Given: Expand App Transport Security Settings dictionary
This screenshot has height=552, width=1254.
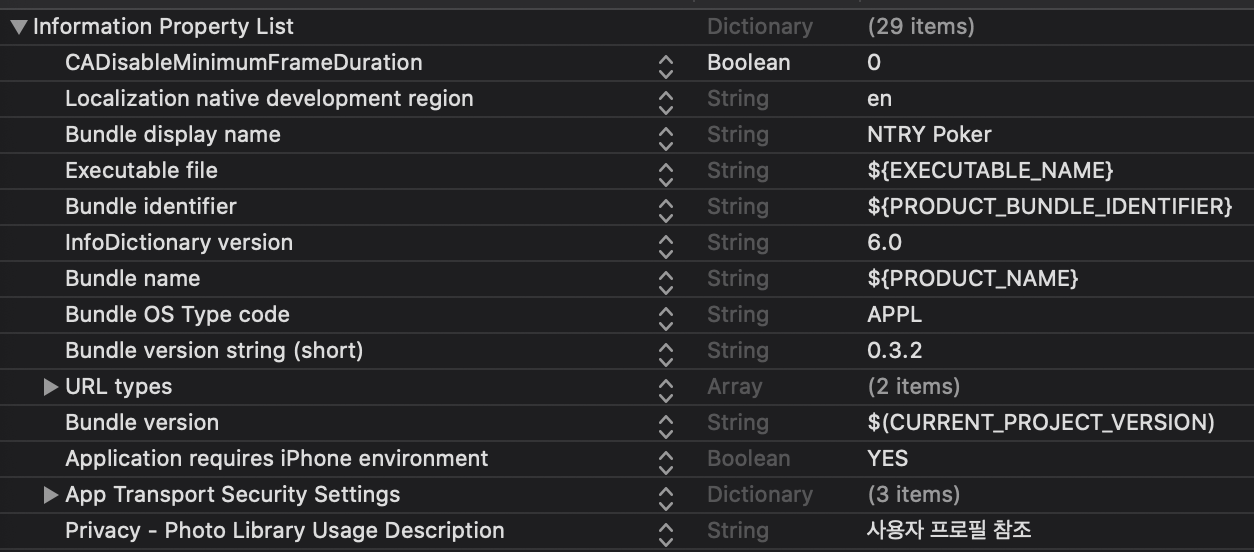Looking at the screenshot, I should pyautogui.click(x=51, y=495).
